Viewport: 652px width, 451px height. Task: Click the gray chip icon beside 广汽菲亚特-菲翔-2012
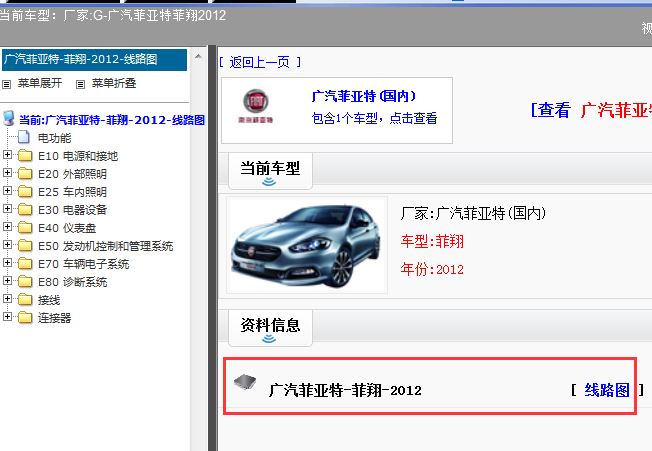245,382
